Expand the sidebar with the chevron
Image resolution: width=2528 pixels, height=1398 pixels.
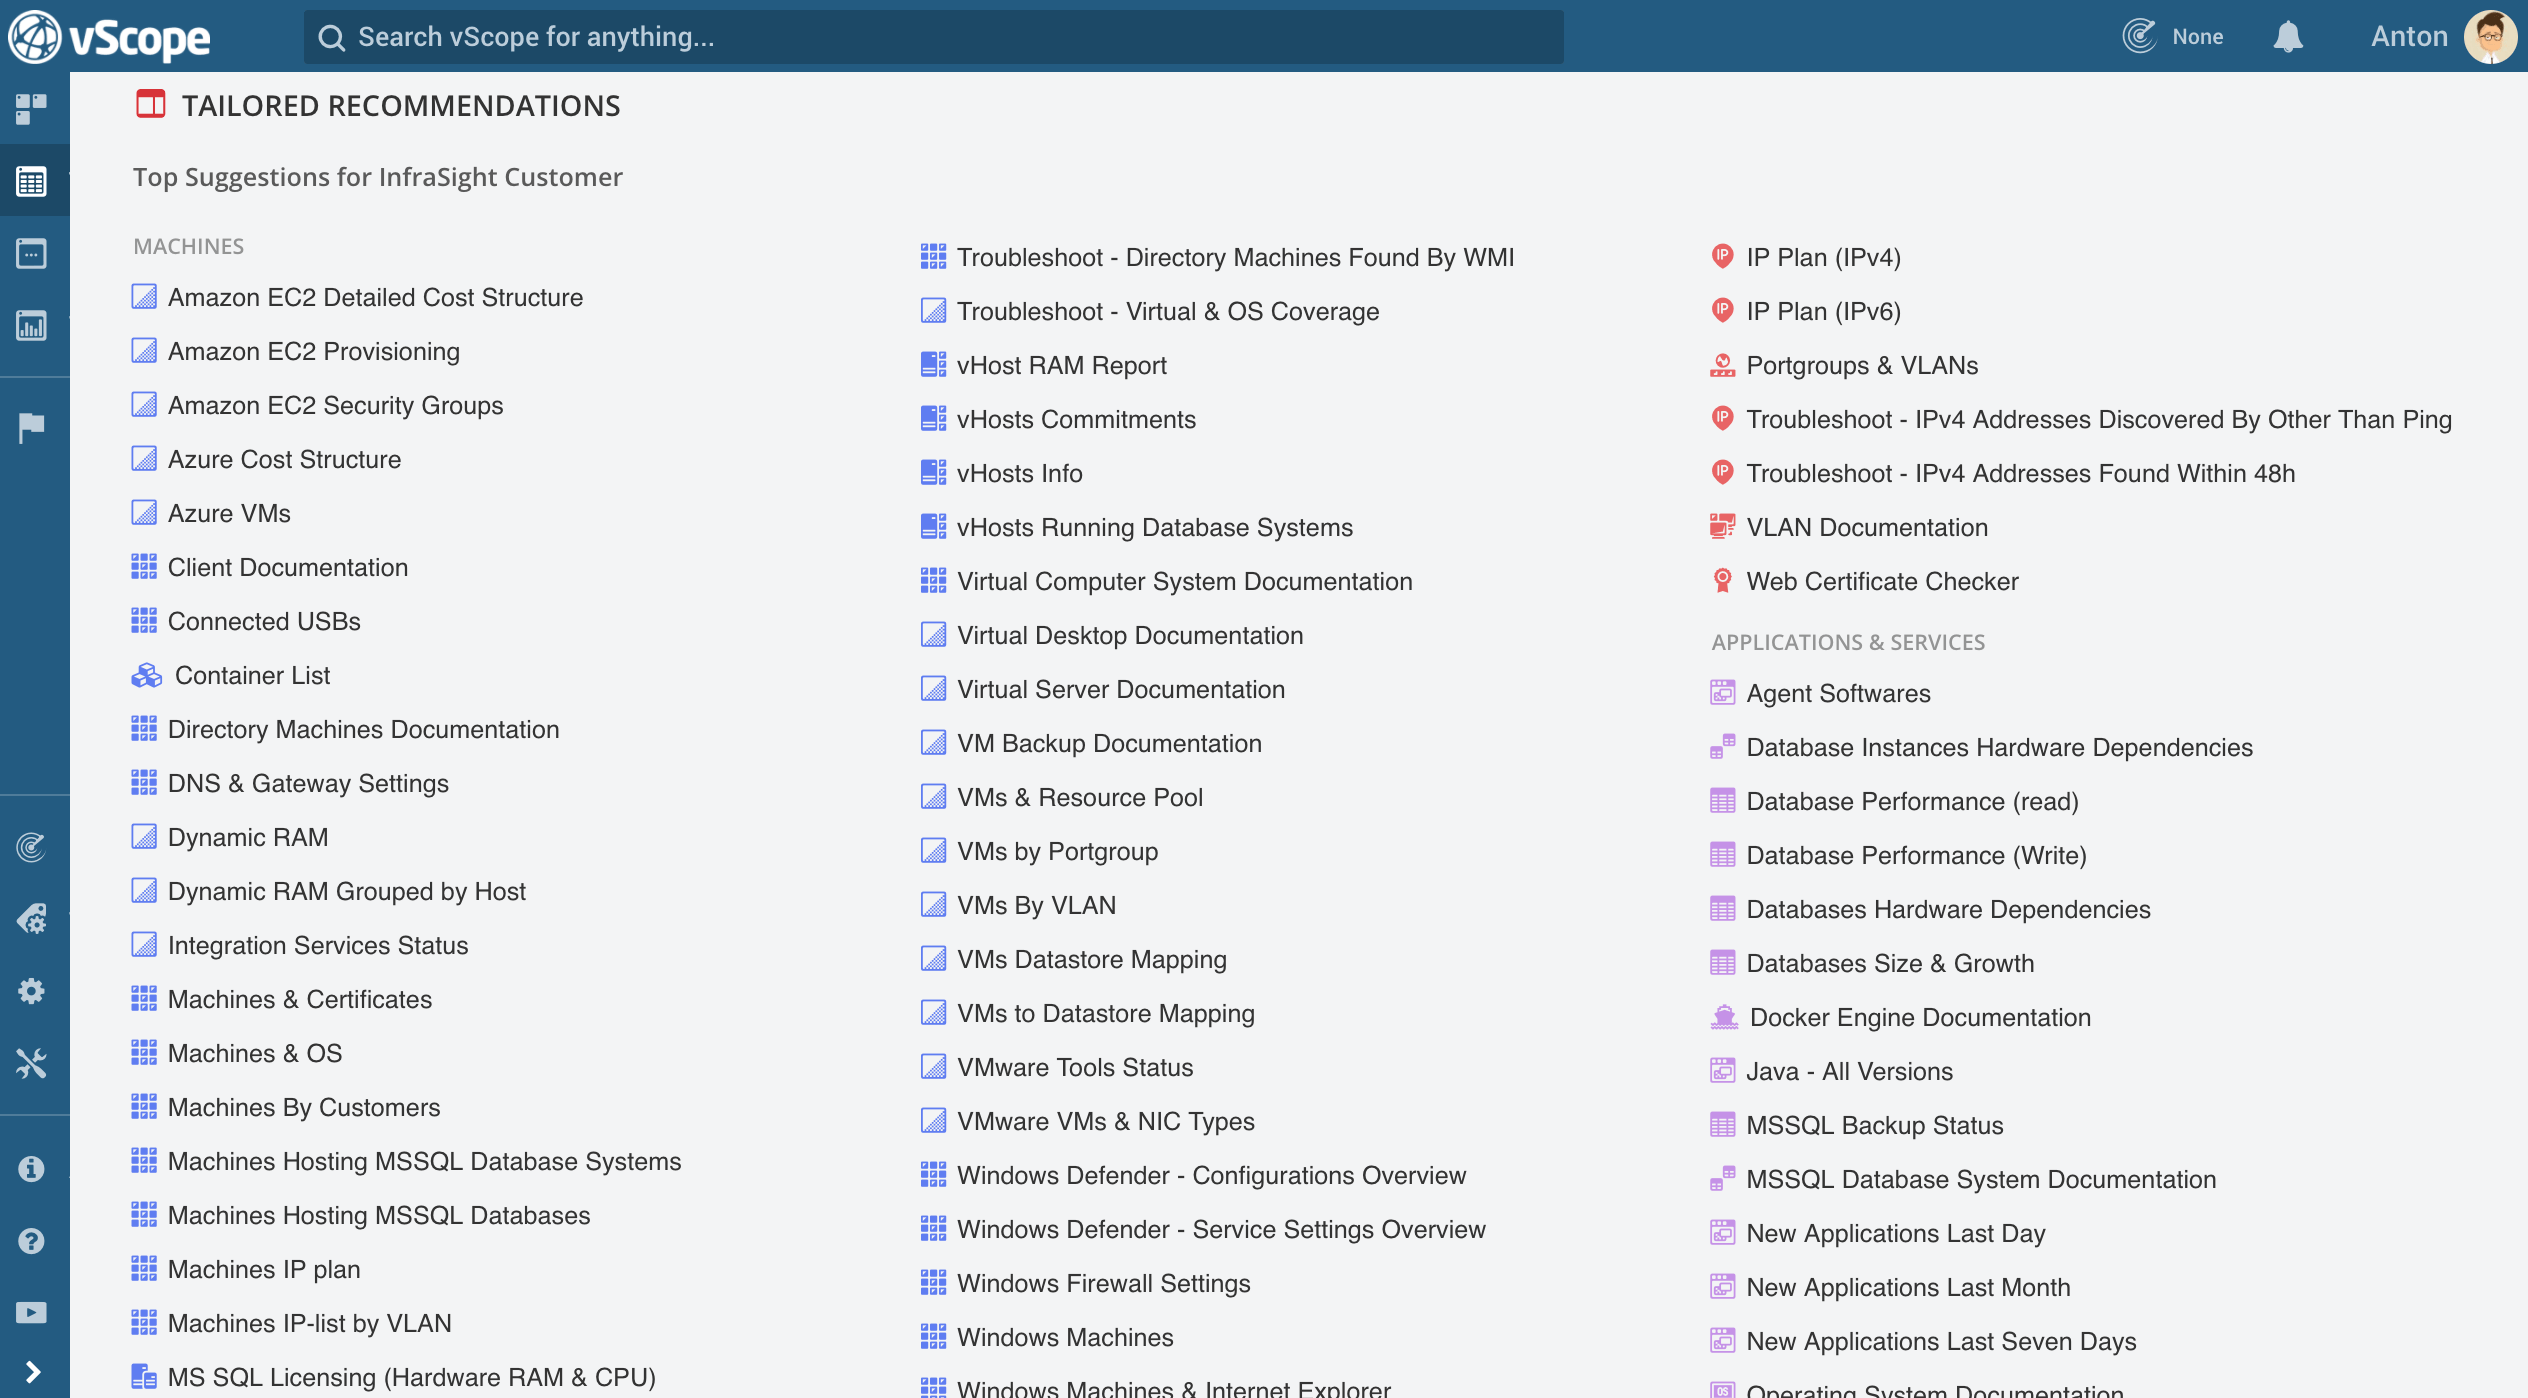point(32,1372)
